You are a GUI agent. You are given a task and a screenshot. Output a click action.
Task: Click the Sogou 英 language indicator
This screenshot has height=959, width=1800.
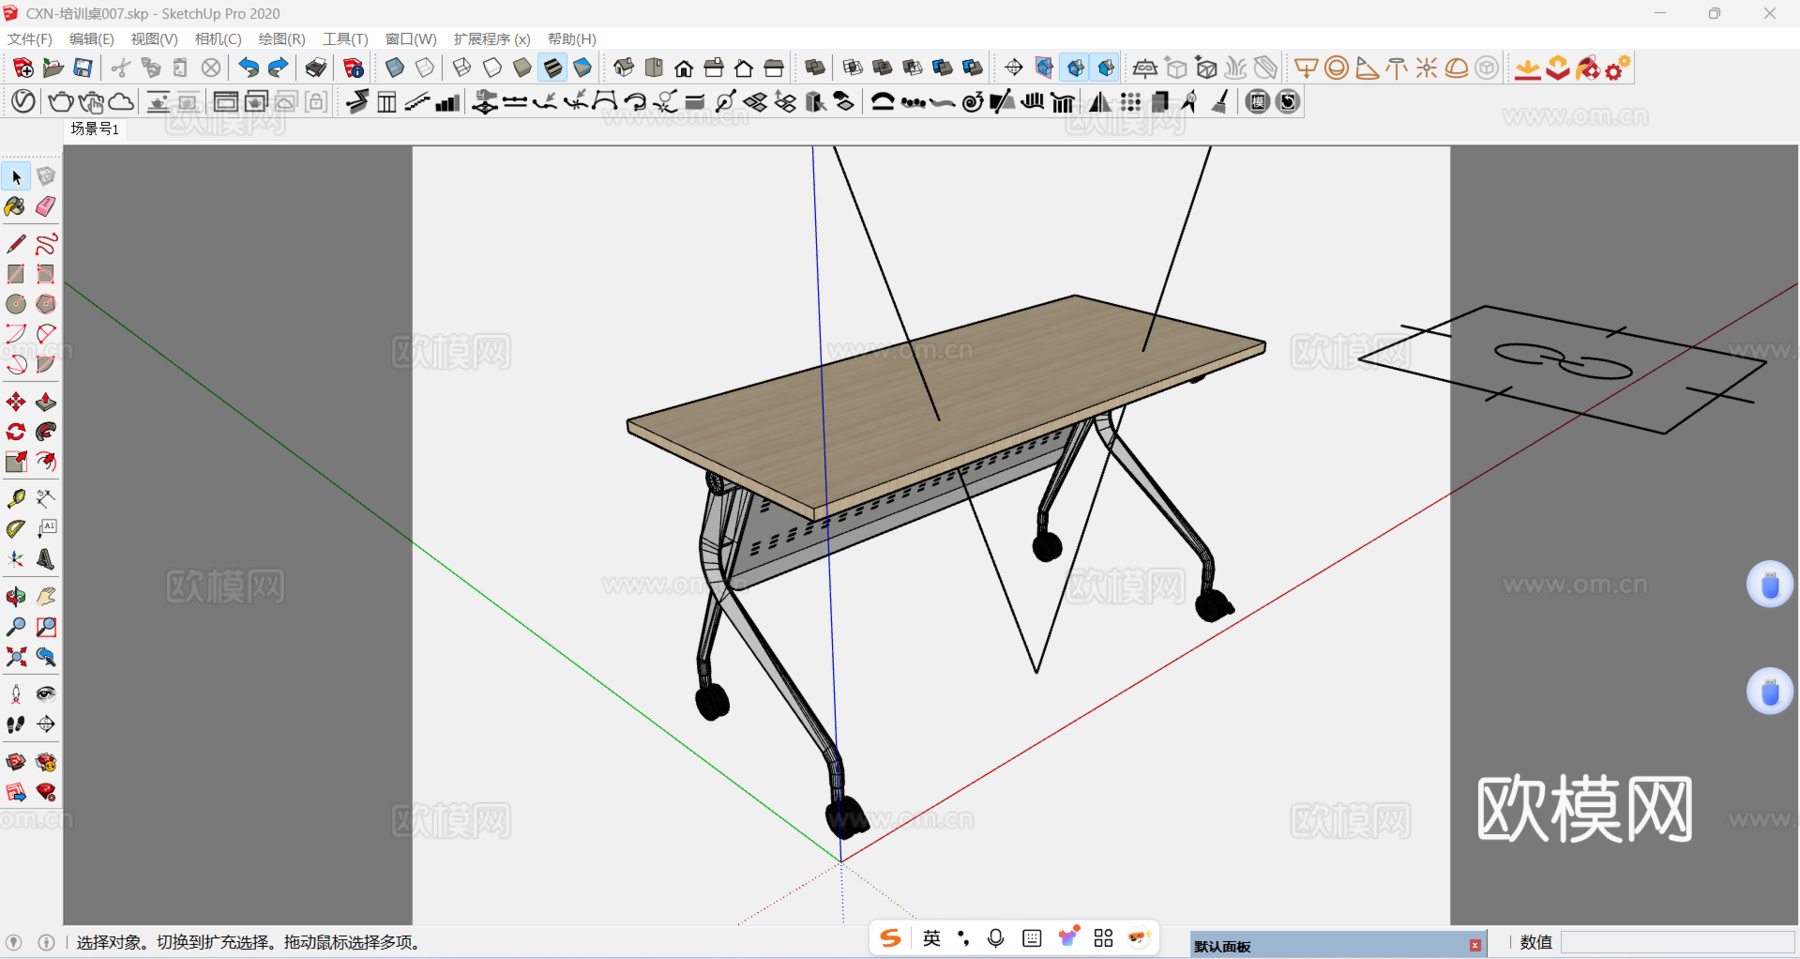click(x=932, y=938)
